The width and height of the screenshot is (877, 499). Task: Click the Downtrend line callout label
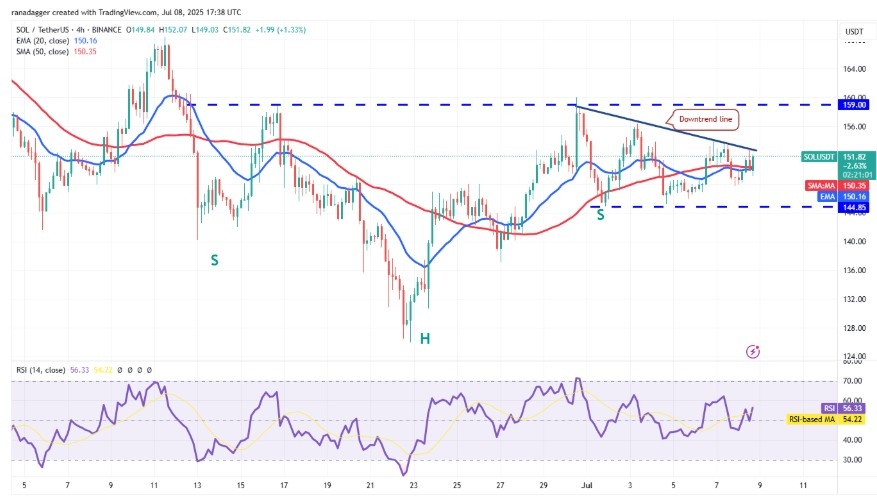705,119
